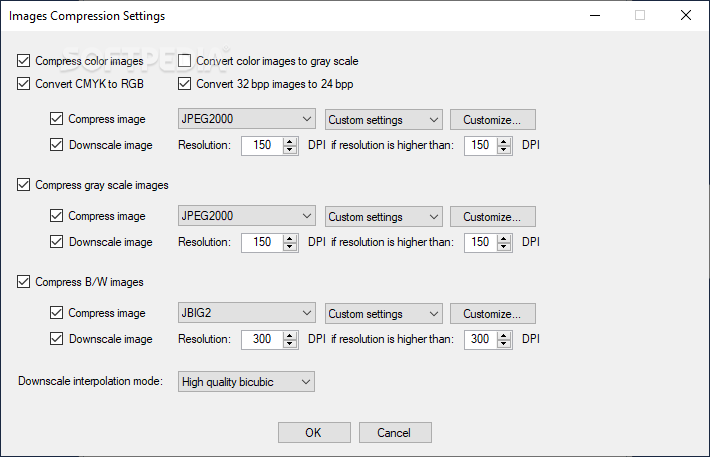The width and height of the screenshot is (710, 457).
Task: Open the JBIG2 compression format dropdown
Action: (246, 314)
